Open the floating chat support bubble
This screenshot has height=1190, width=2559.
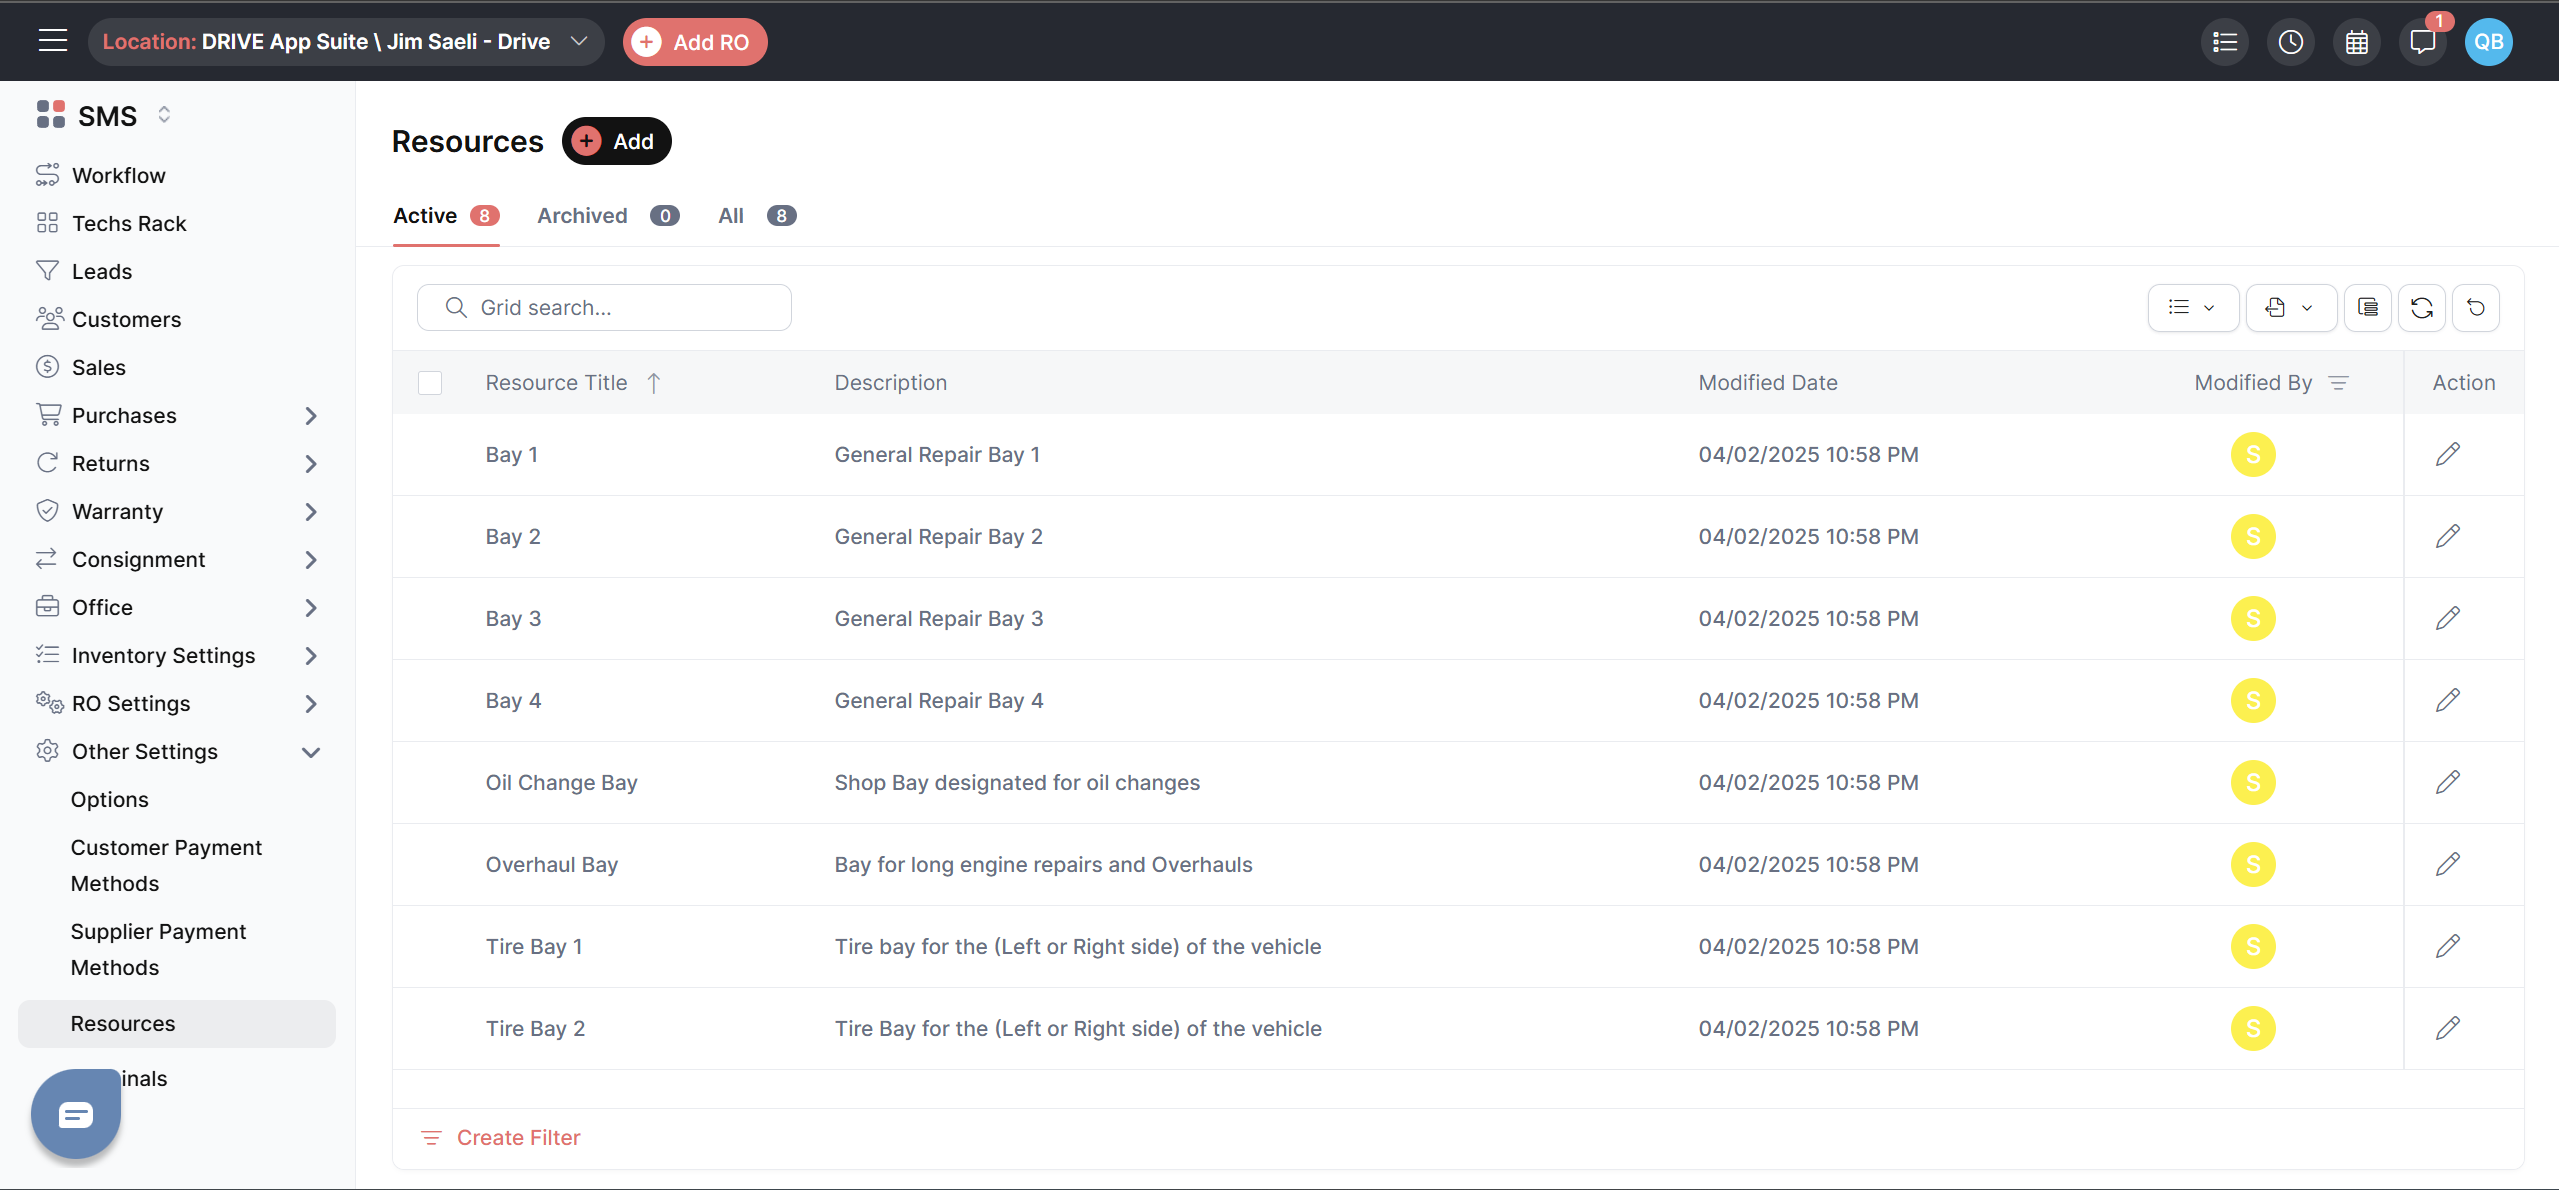coord(76,1114)
